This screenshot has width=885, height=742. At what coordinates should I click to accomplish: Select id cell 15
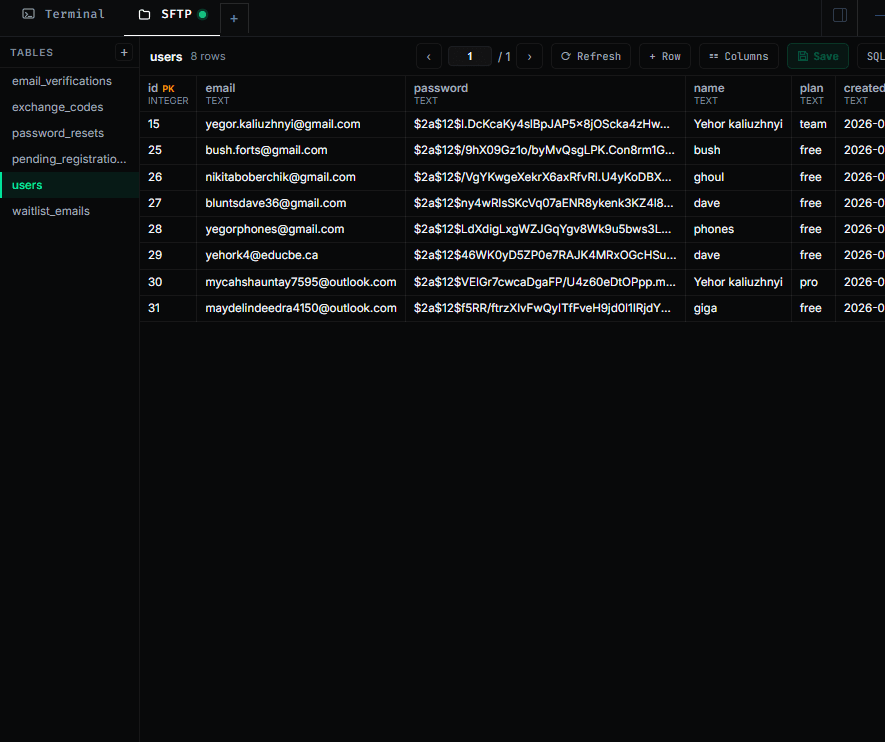coord(168,124)
